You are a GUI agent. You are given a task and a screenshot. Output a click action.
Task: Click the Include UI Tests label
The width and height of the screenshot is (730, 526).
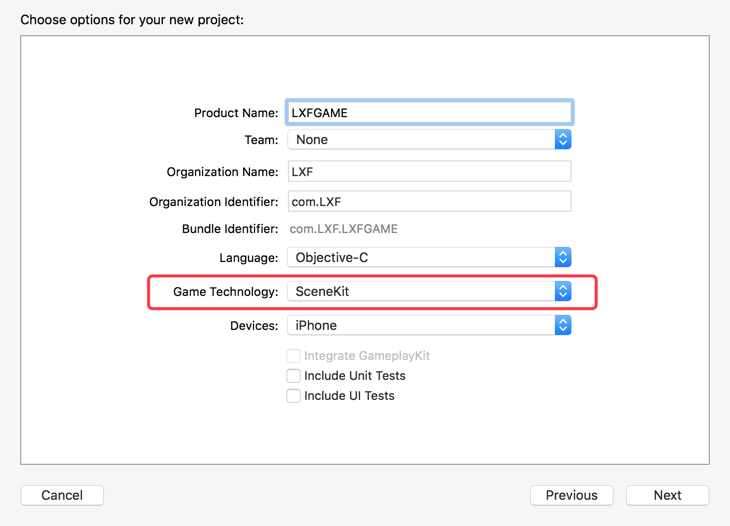point(349,396)
